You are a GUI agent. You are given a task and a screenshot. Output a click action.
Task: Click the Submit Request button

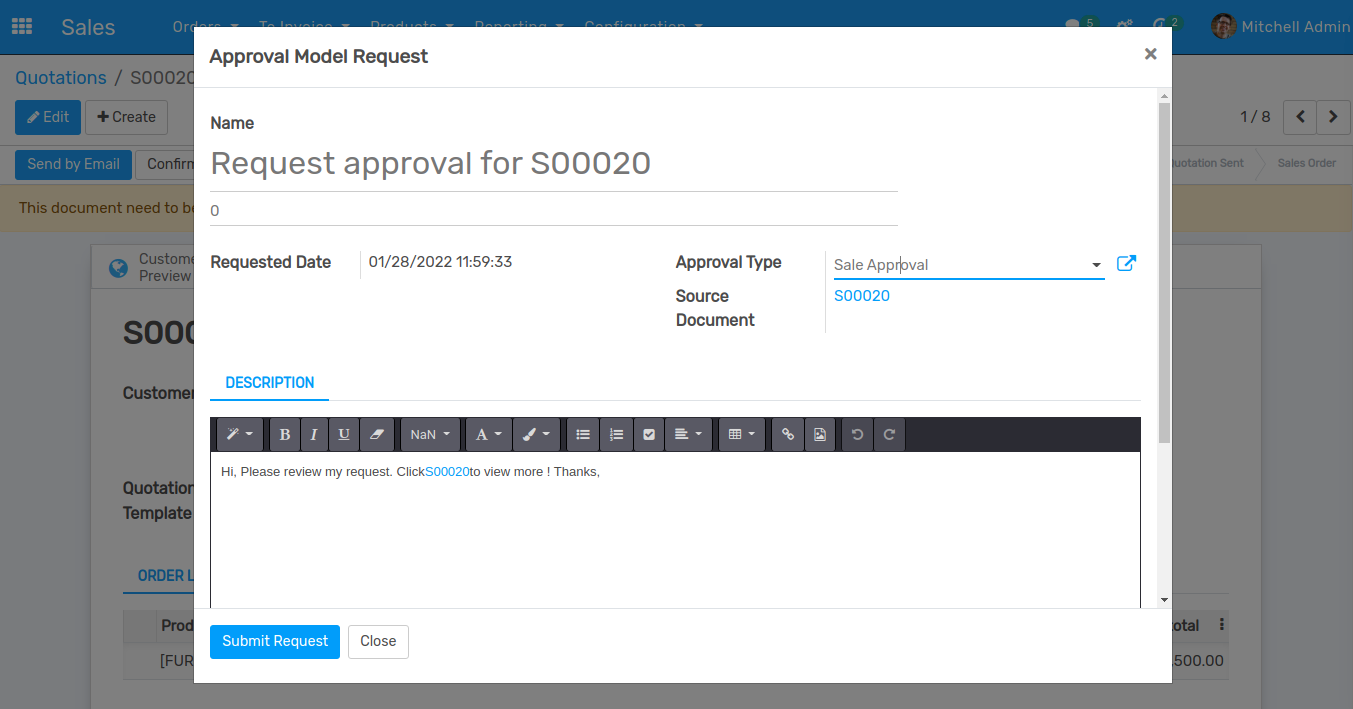275,641
